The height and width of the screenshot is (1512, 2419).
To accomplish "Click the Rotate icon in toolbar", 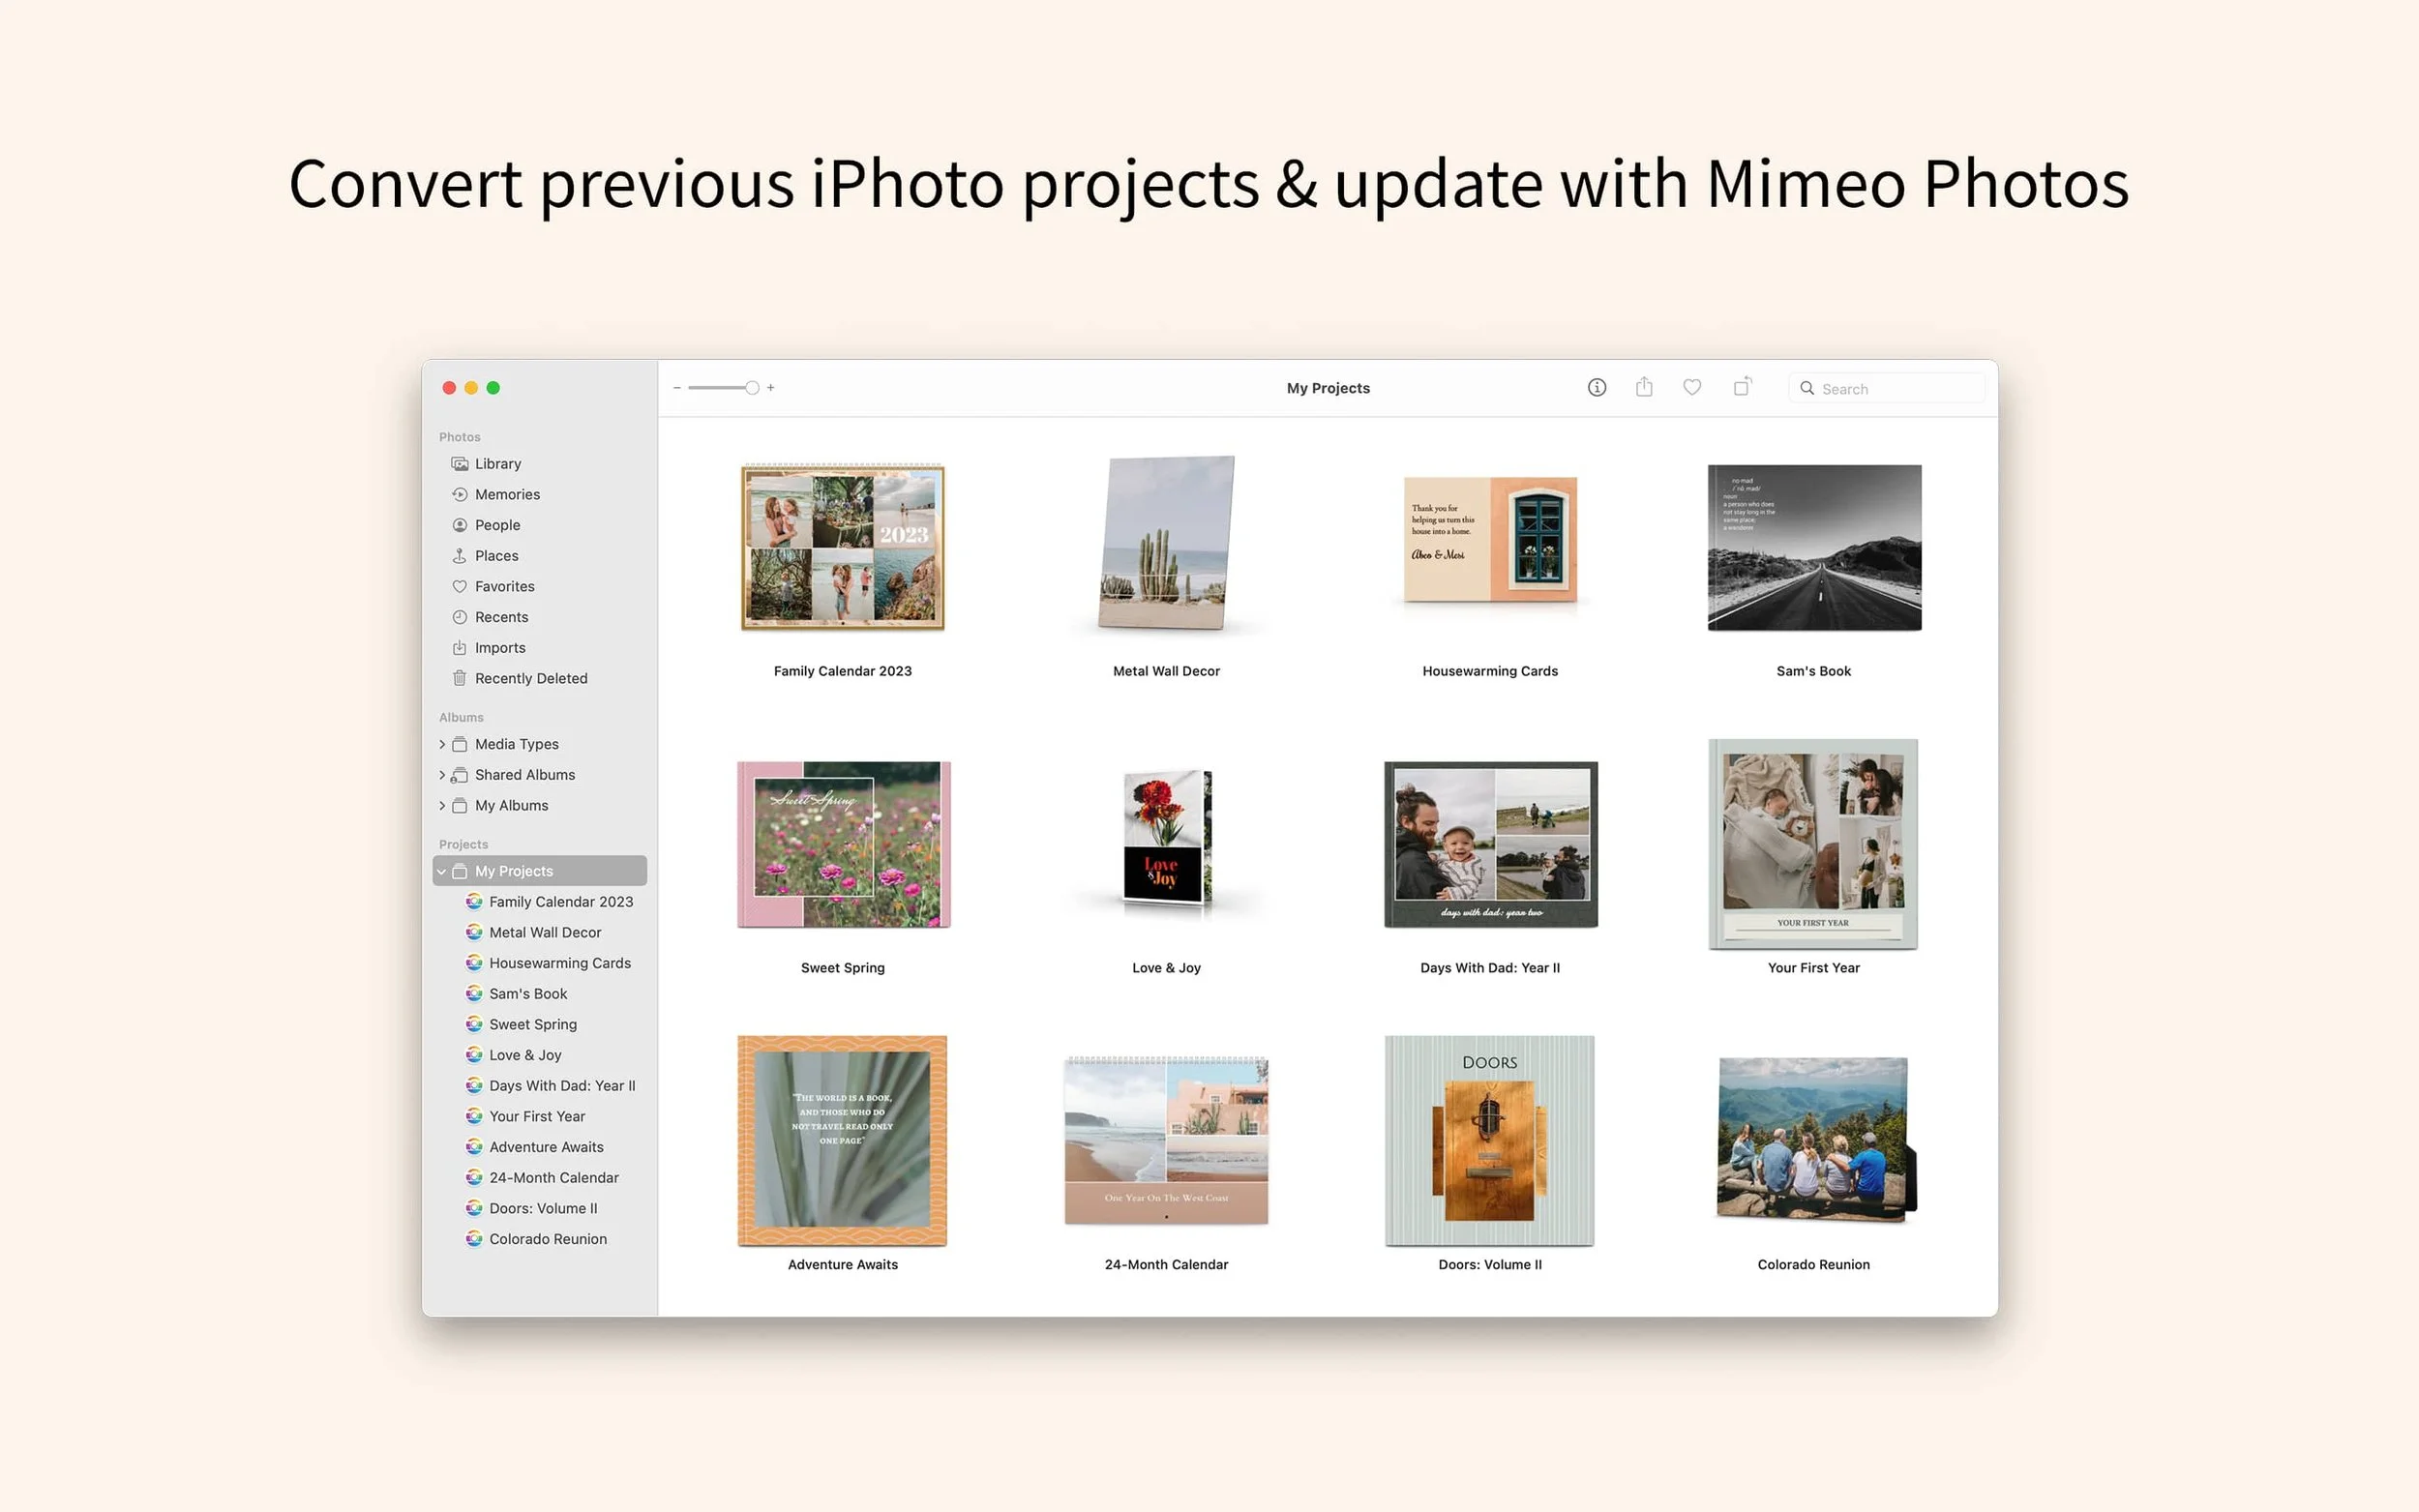I will pyautogui.click(x=1742, y=386).
